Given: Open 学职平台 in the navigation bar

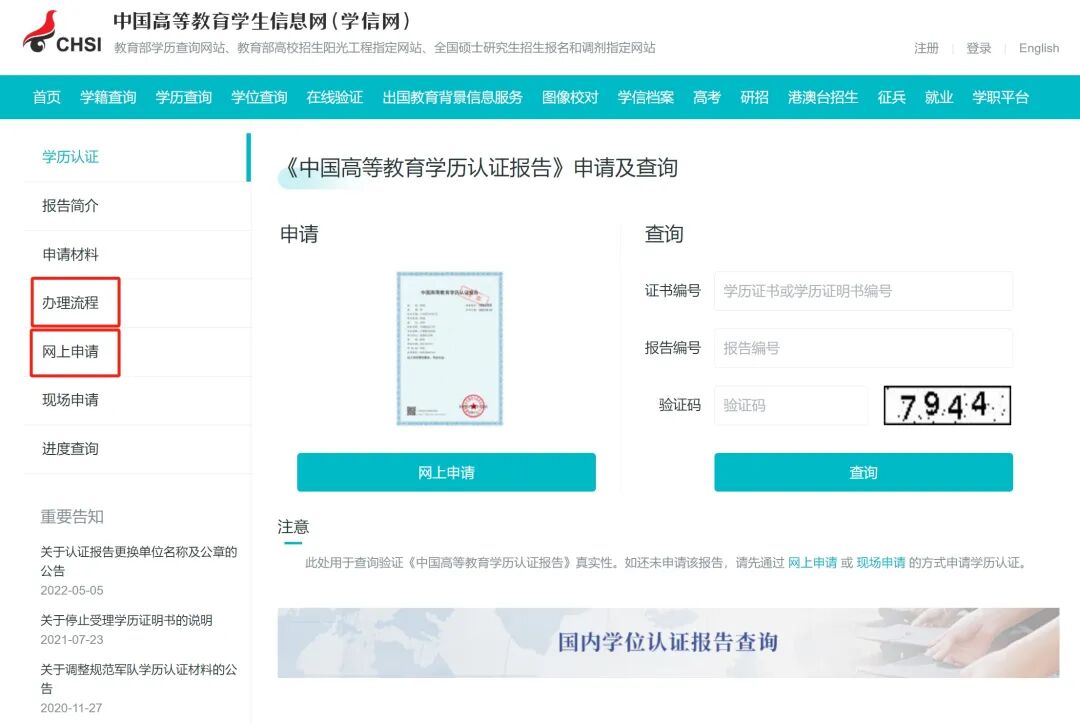Looking at the screenshot, I should pos(1000,97).
